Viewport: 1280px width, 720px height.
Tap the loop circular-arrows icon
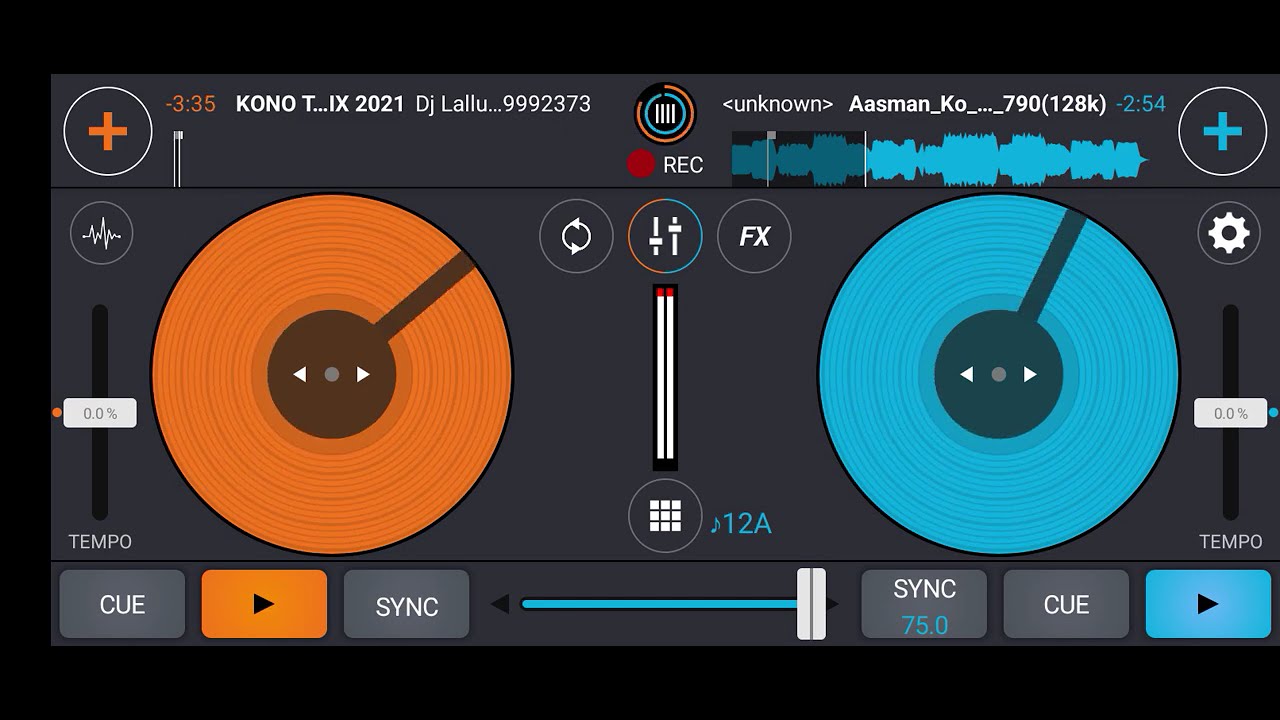click(576, 237)
